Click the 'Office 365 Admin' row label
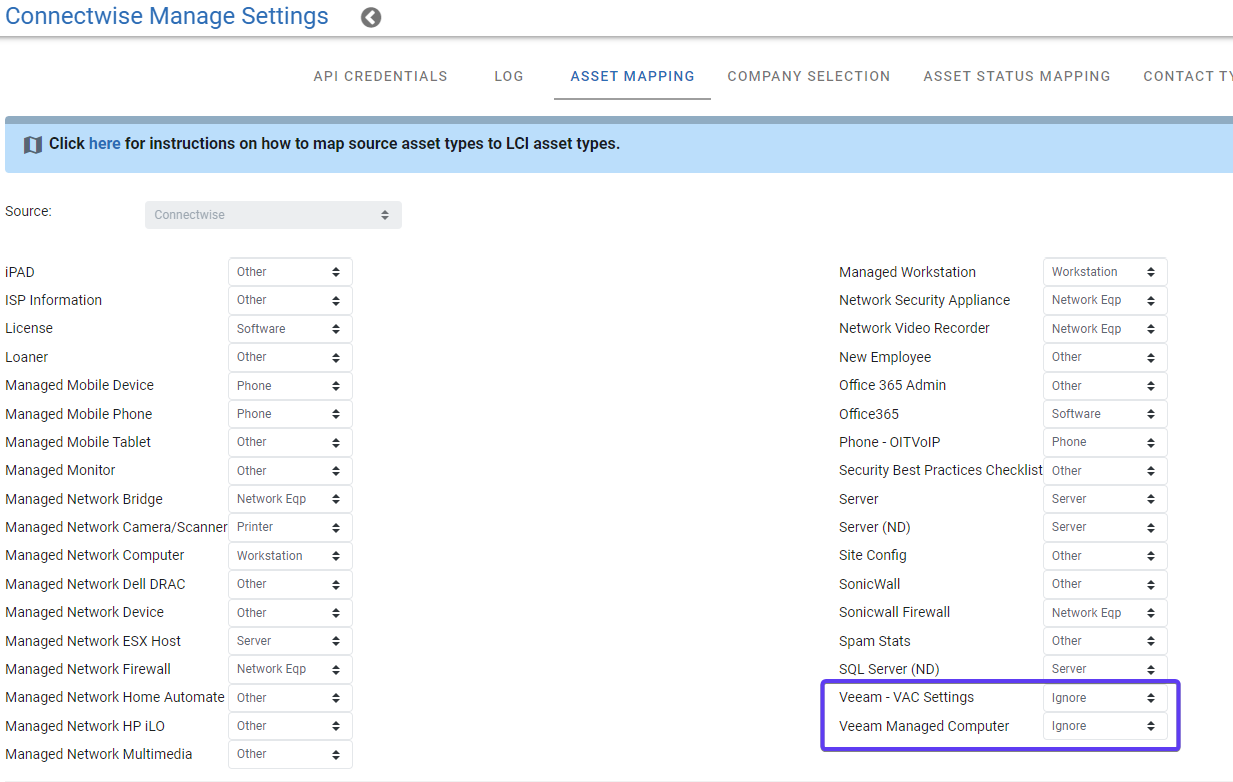1233x782 pixels. (892, 386)
